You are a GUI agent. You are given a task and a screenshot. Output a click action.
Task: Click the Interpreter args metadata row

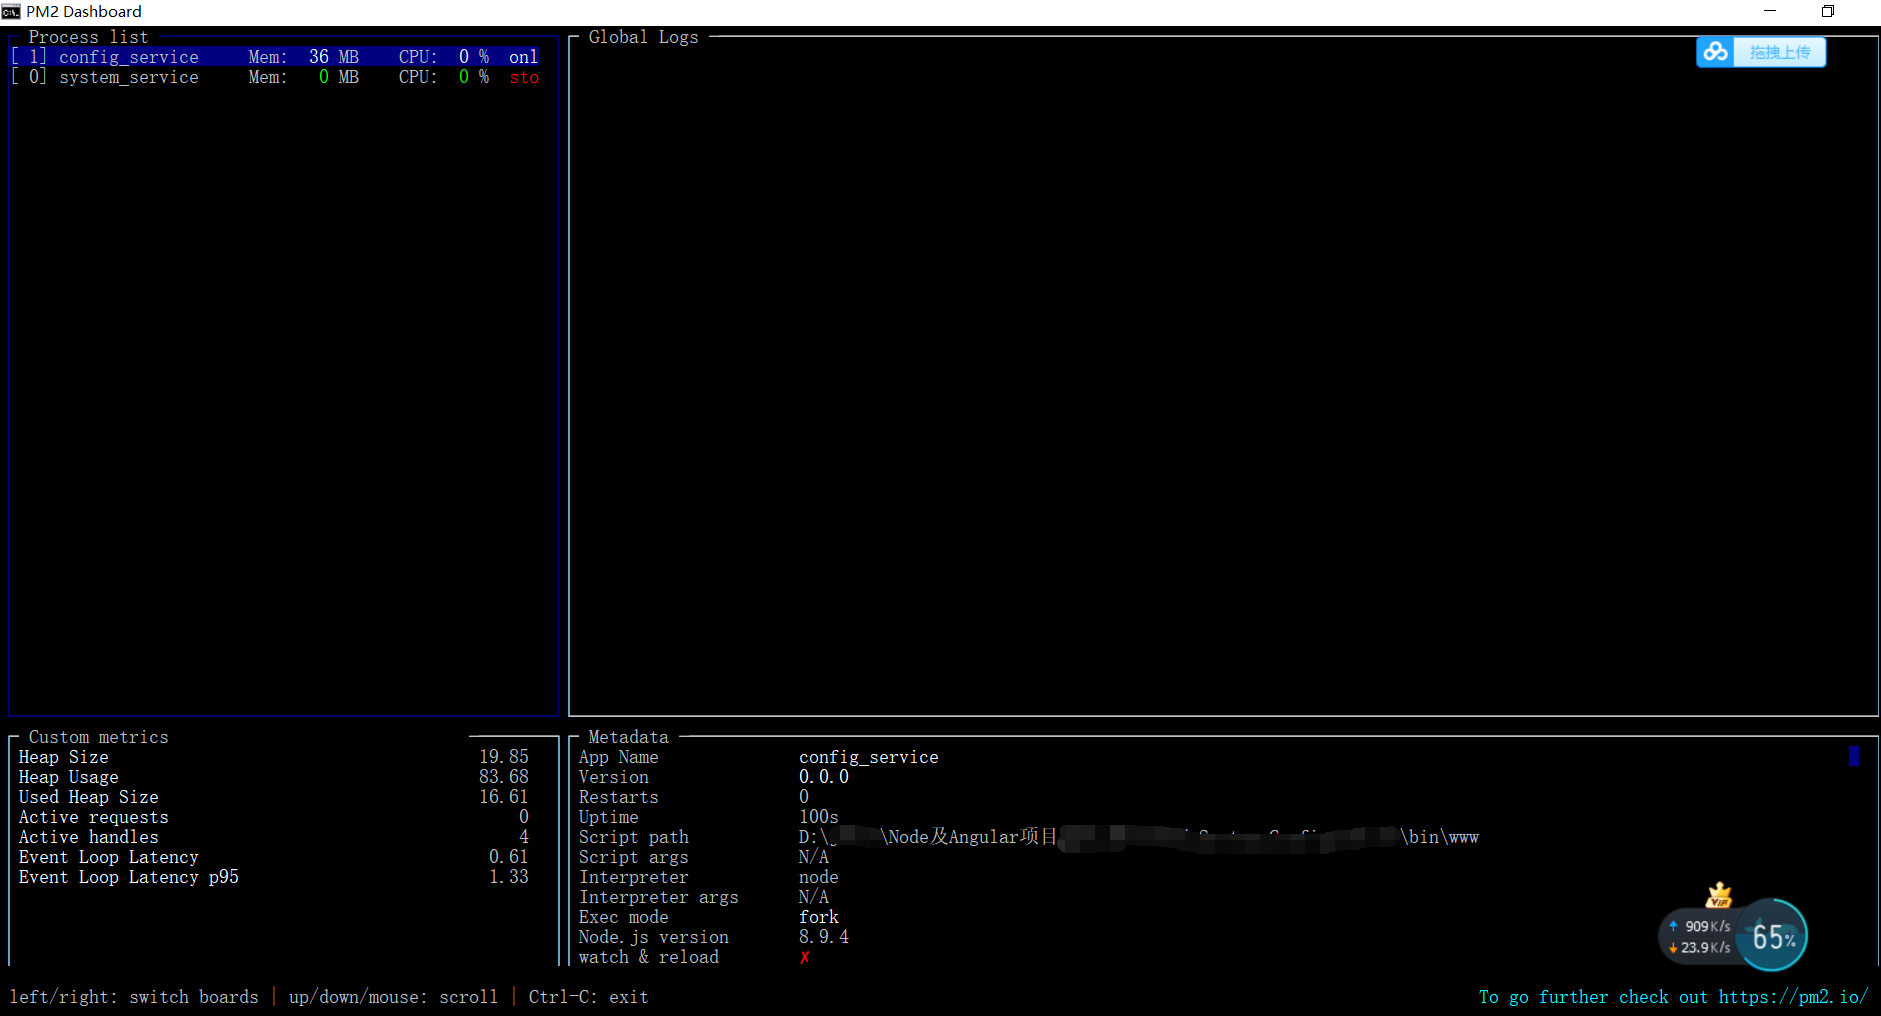point(703,897)
